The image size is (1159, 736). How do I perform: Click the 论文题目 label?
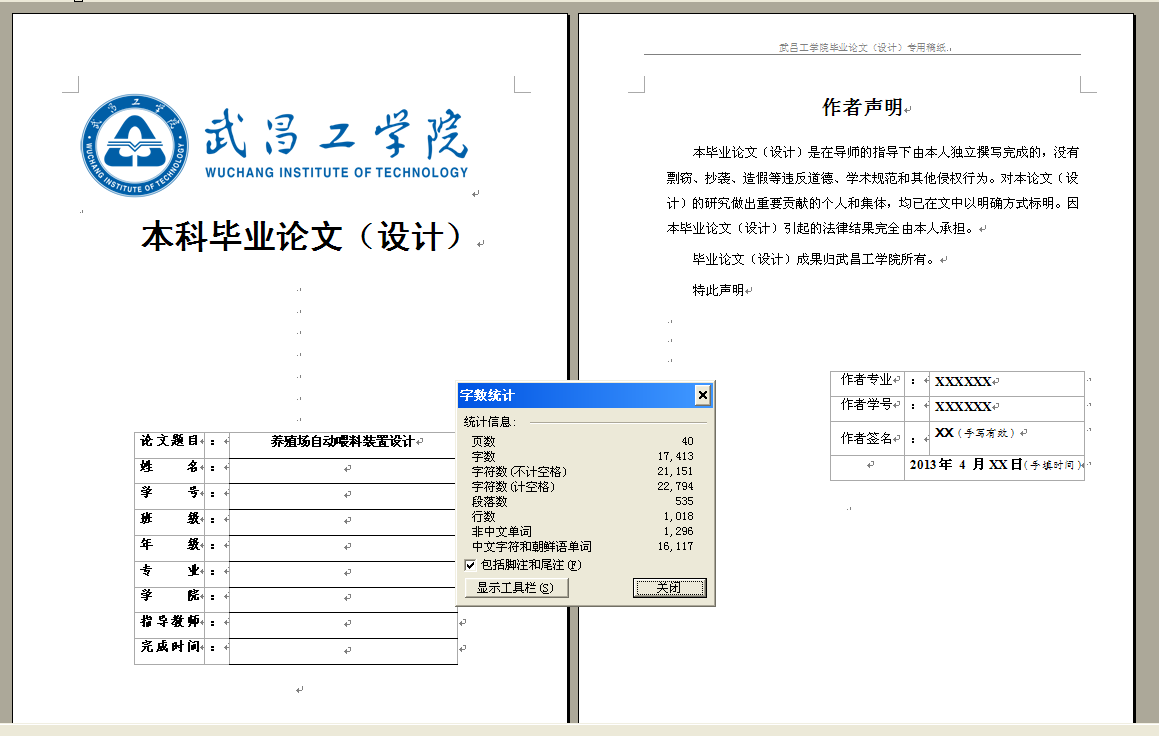coord(169,440)
